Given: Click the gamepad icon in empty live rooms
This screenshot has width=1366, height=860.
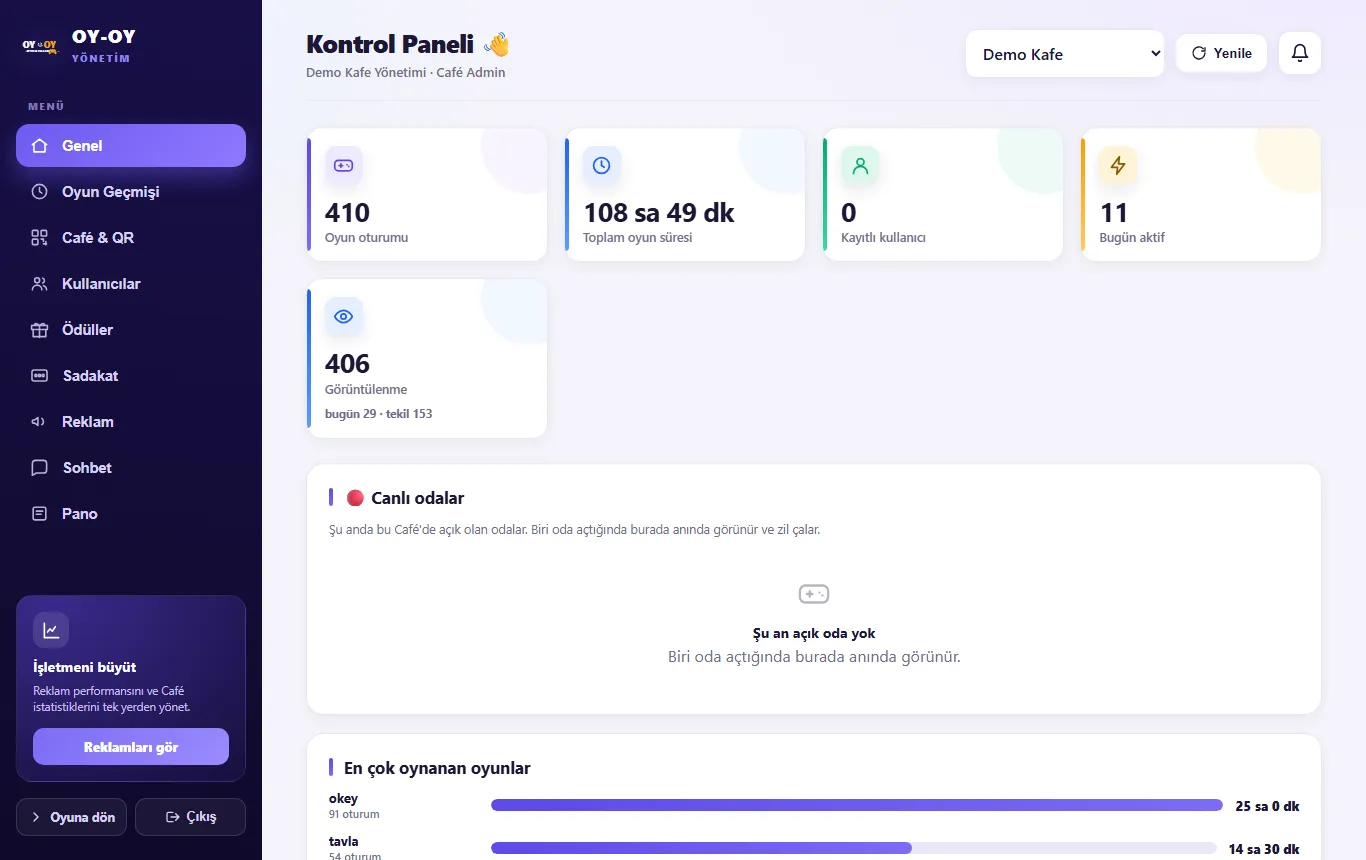Looking at the screenshot, I should pos(814,594).
